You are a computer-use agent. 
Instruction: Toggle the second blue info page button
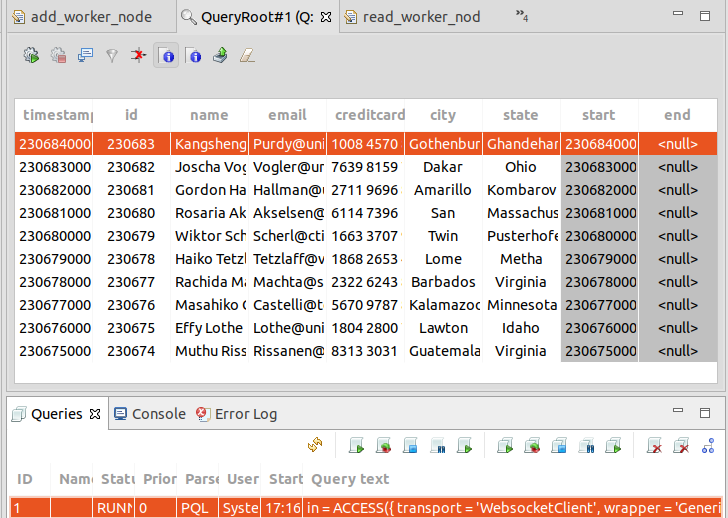click(x=193, y=56)
